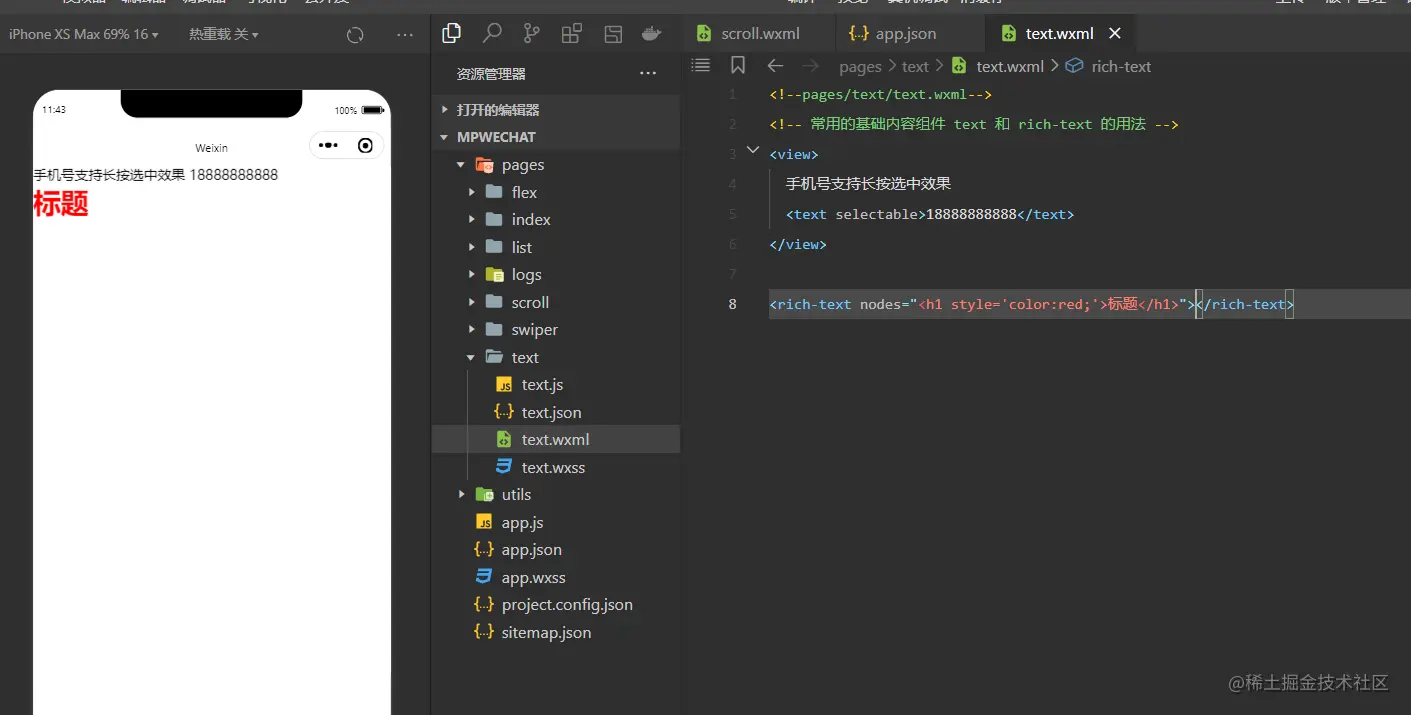Tap the mini program capsule menu dots

pos(328,146)
